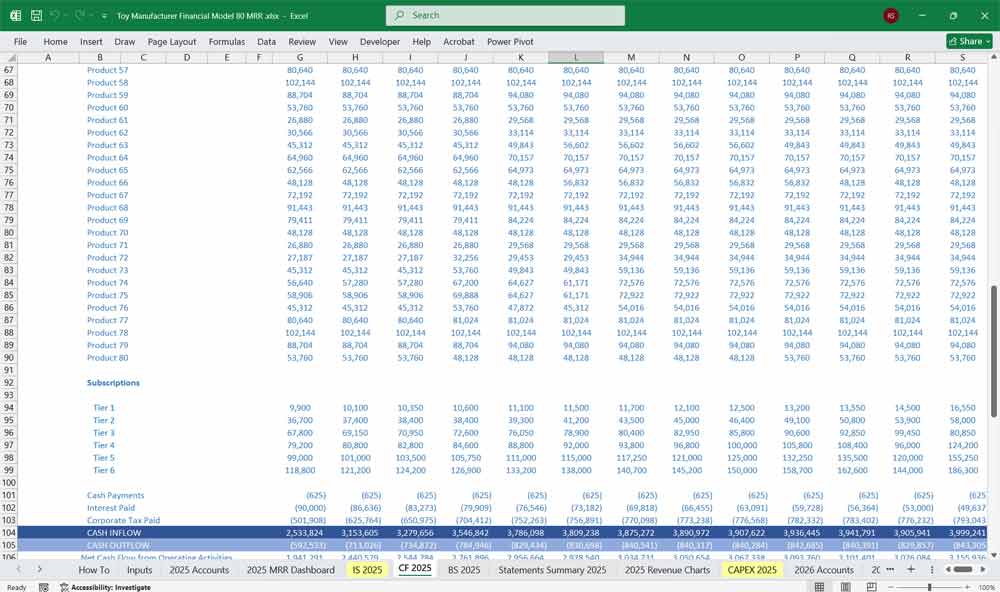This screenshot has width=1000, height=592.
Task: Click Accessibility: Investigate in status bar
Action: tap(105, 587)
